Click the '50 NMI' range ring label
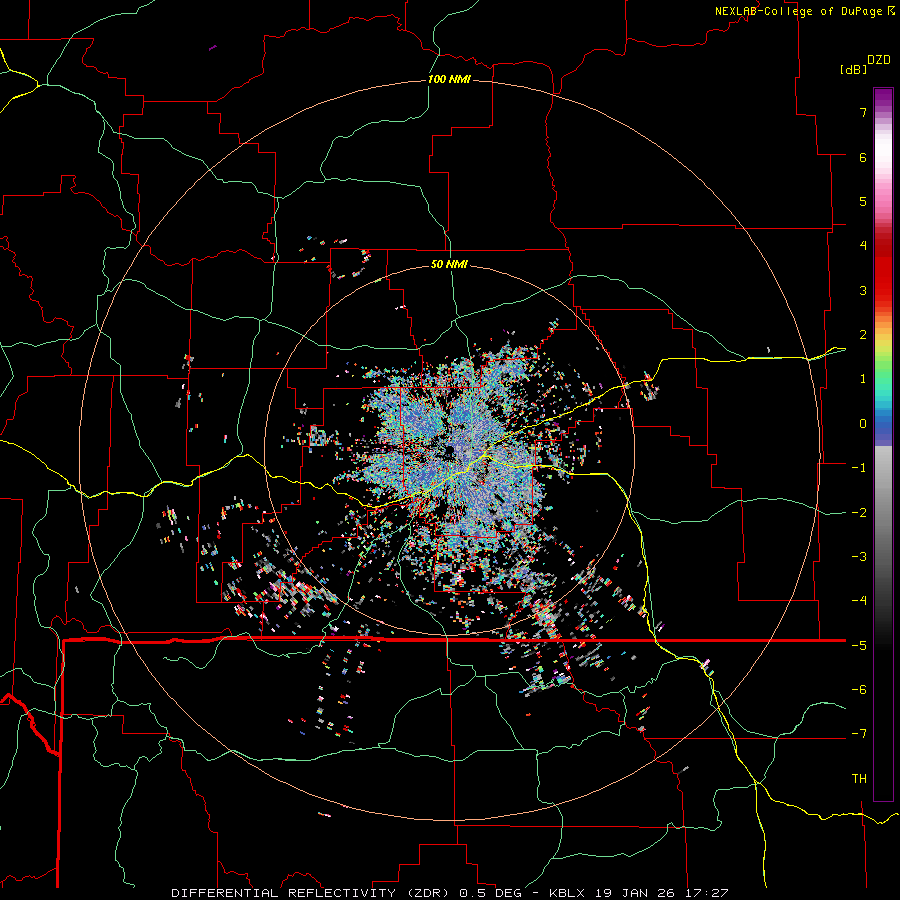This screenshot has height=900, width=900. click(x=449, y=264)
